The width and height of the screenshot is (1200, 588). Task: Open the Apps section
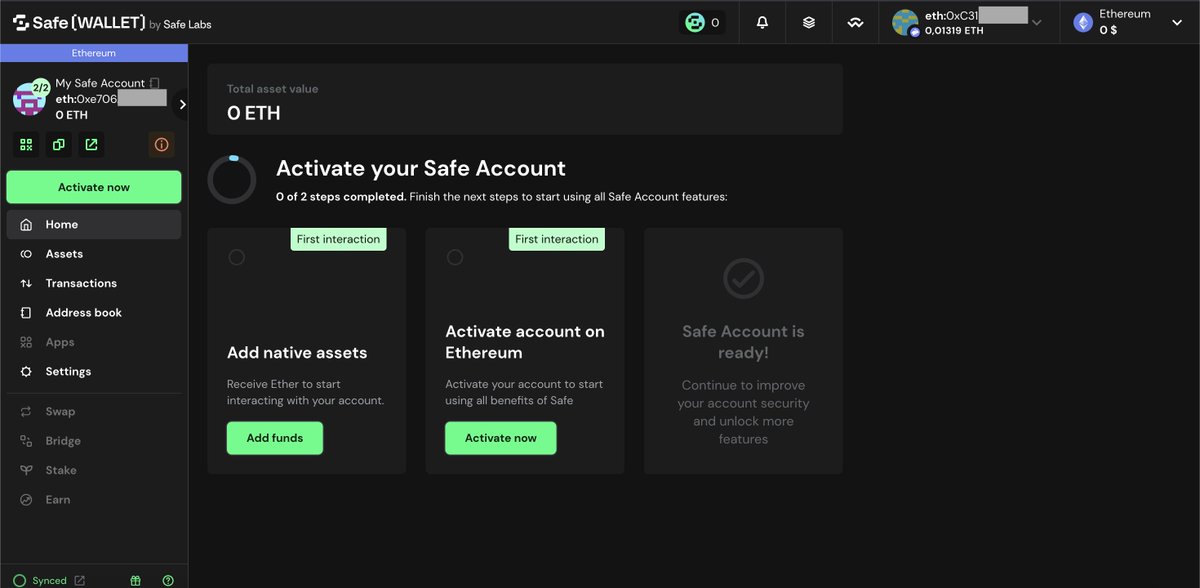pyautogui.click(x=94, y=342)
